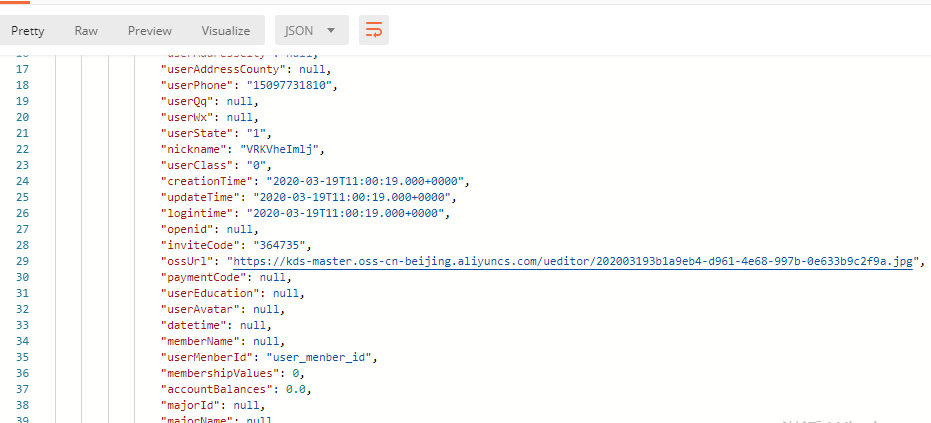Click the logintime key name

(x=197, y=213)
